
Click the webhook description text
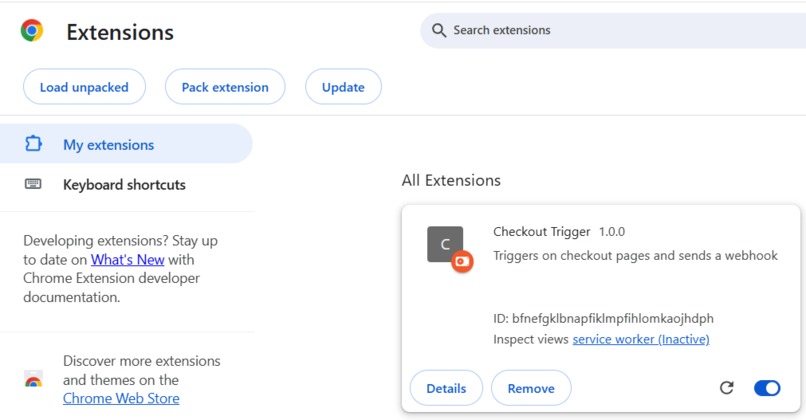(x=635, y=255)
